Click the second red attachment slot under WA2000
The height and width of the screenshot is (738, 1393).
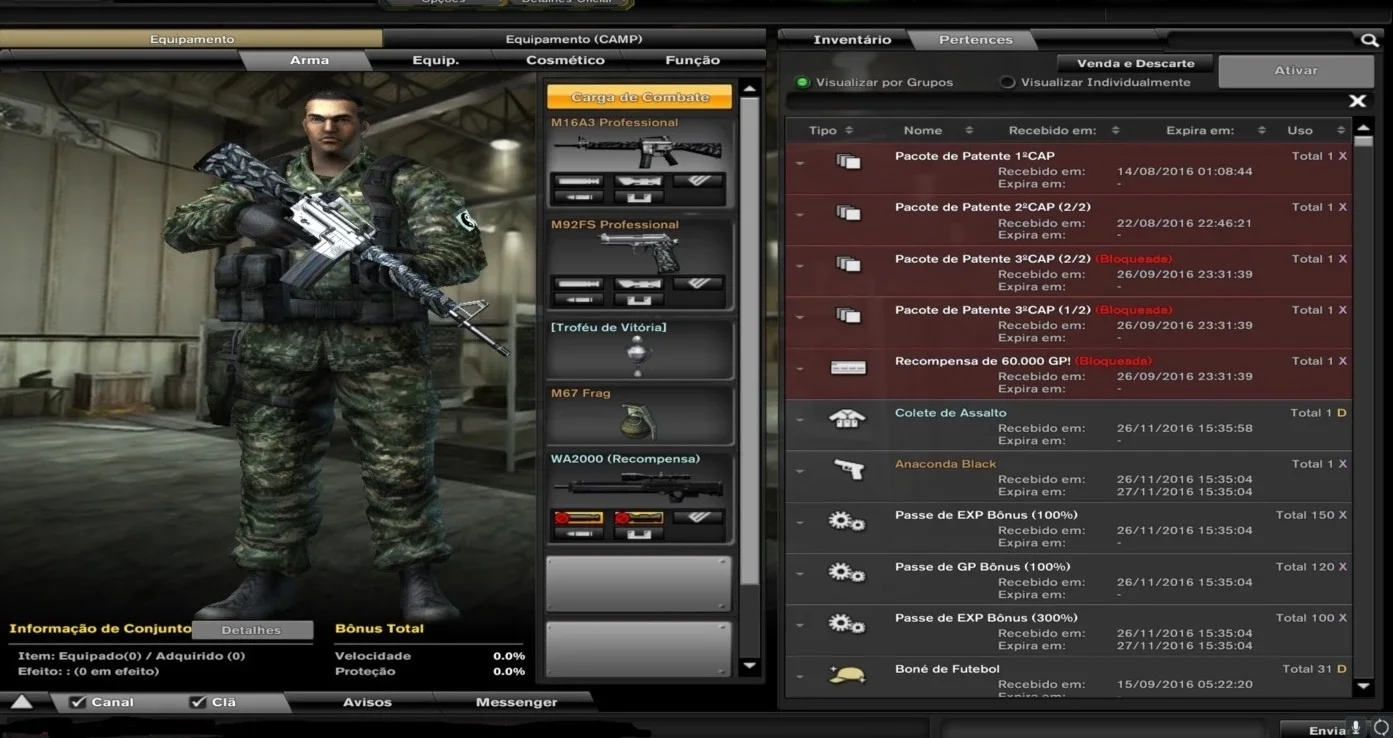point(638,517)
